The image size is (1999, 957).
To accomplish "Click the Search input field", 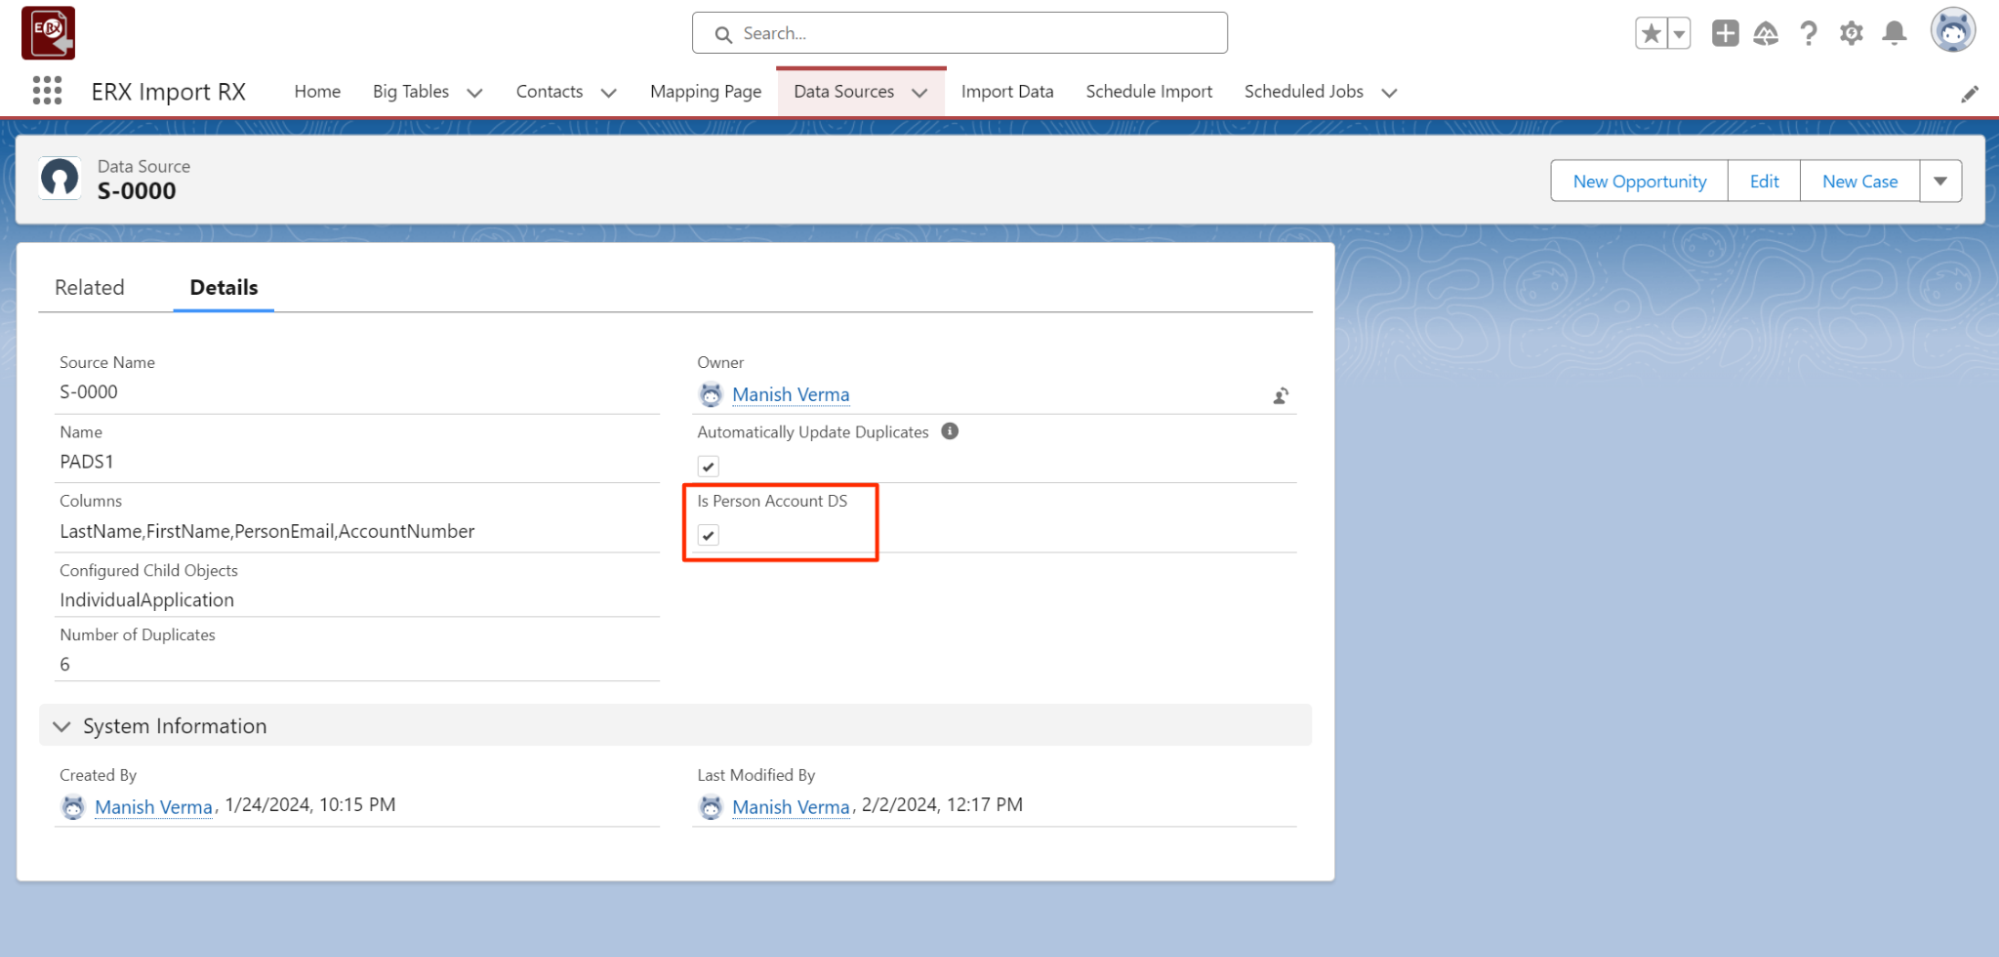I will pyautogui.click(x=960, y=34).
